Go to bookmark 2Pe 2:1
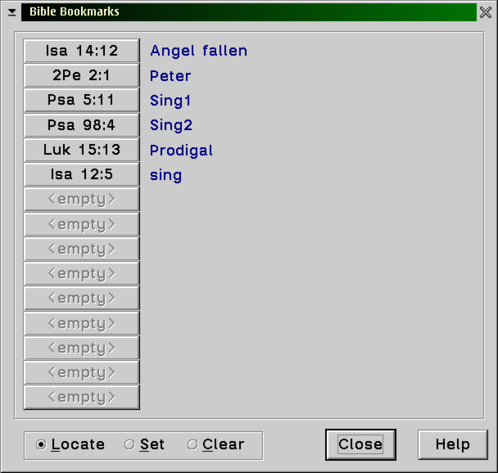The width and height of the screenshot is (498, 473). pyautogui.click(x=82, y=75)
